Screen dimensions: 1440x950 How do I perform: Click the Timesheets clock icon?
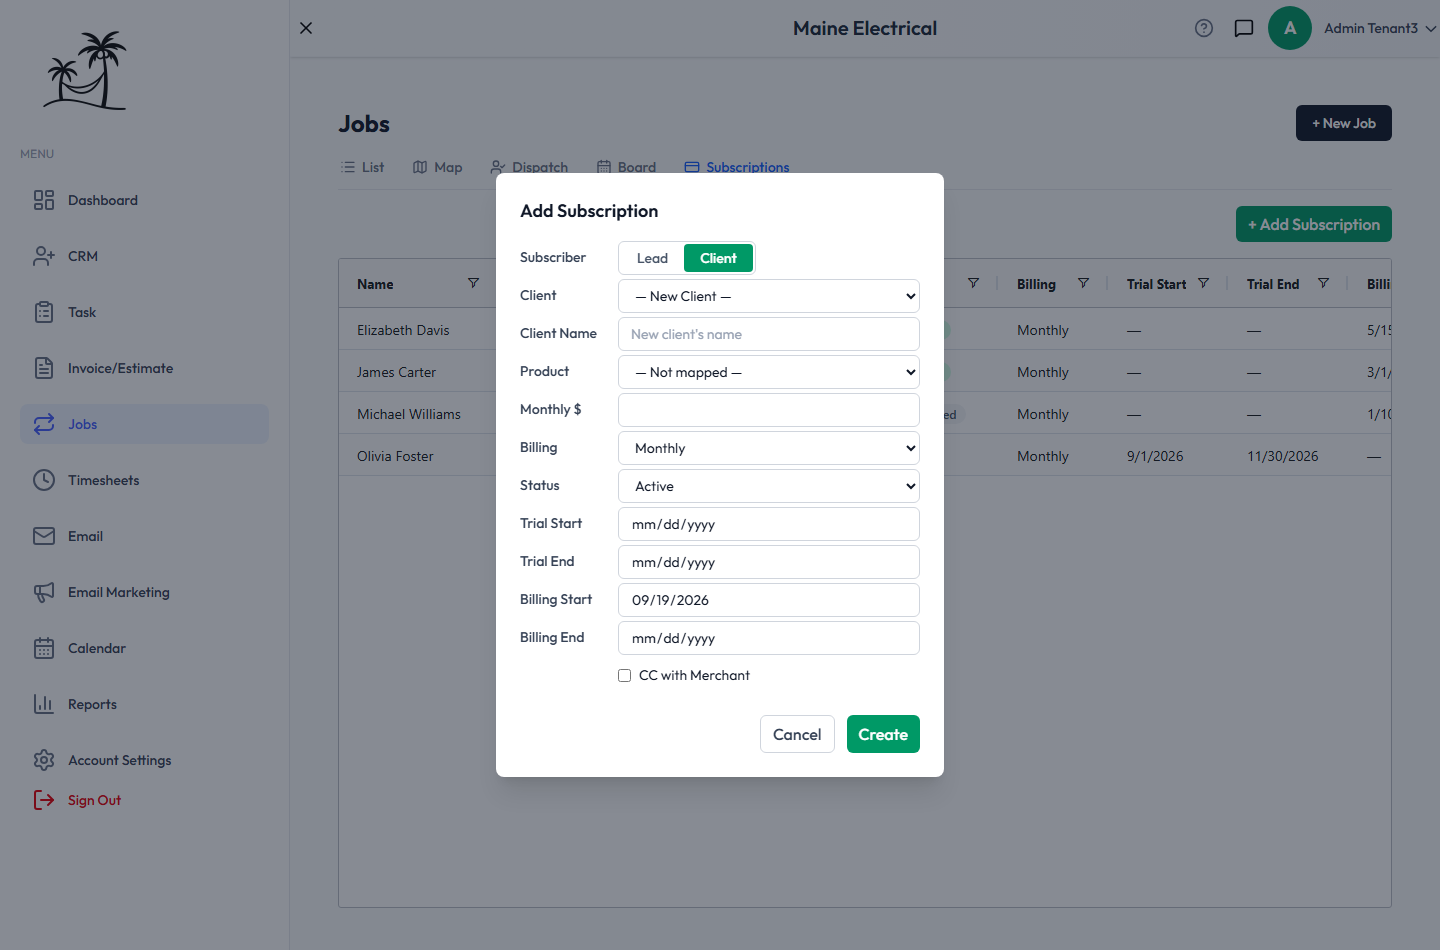coord(44,480)
